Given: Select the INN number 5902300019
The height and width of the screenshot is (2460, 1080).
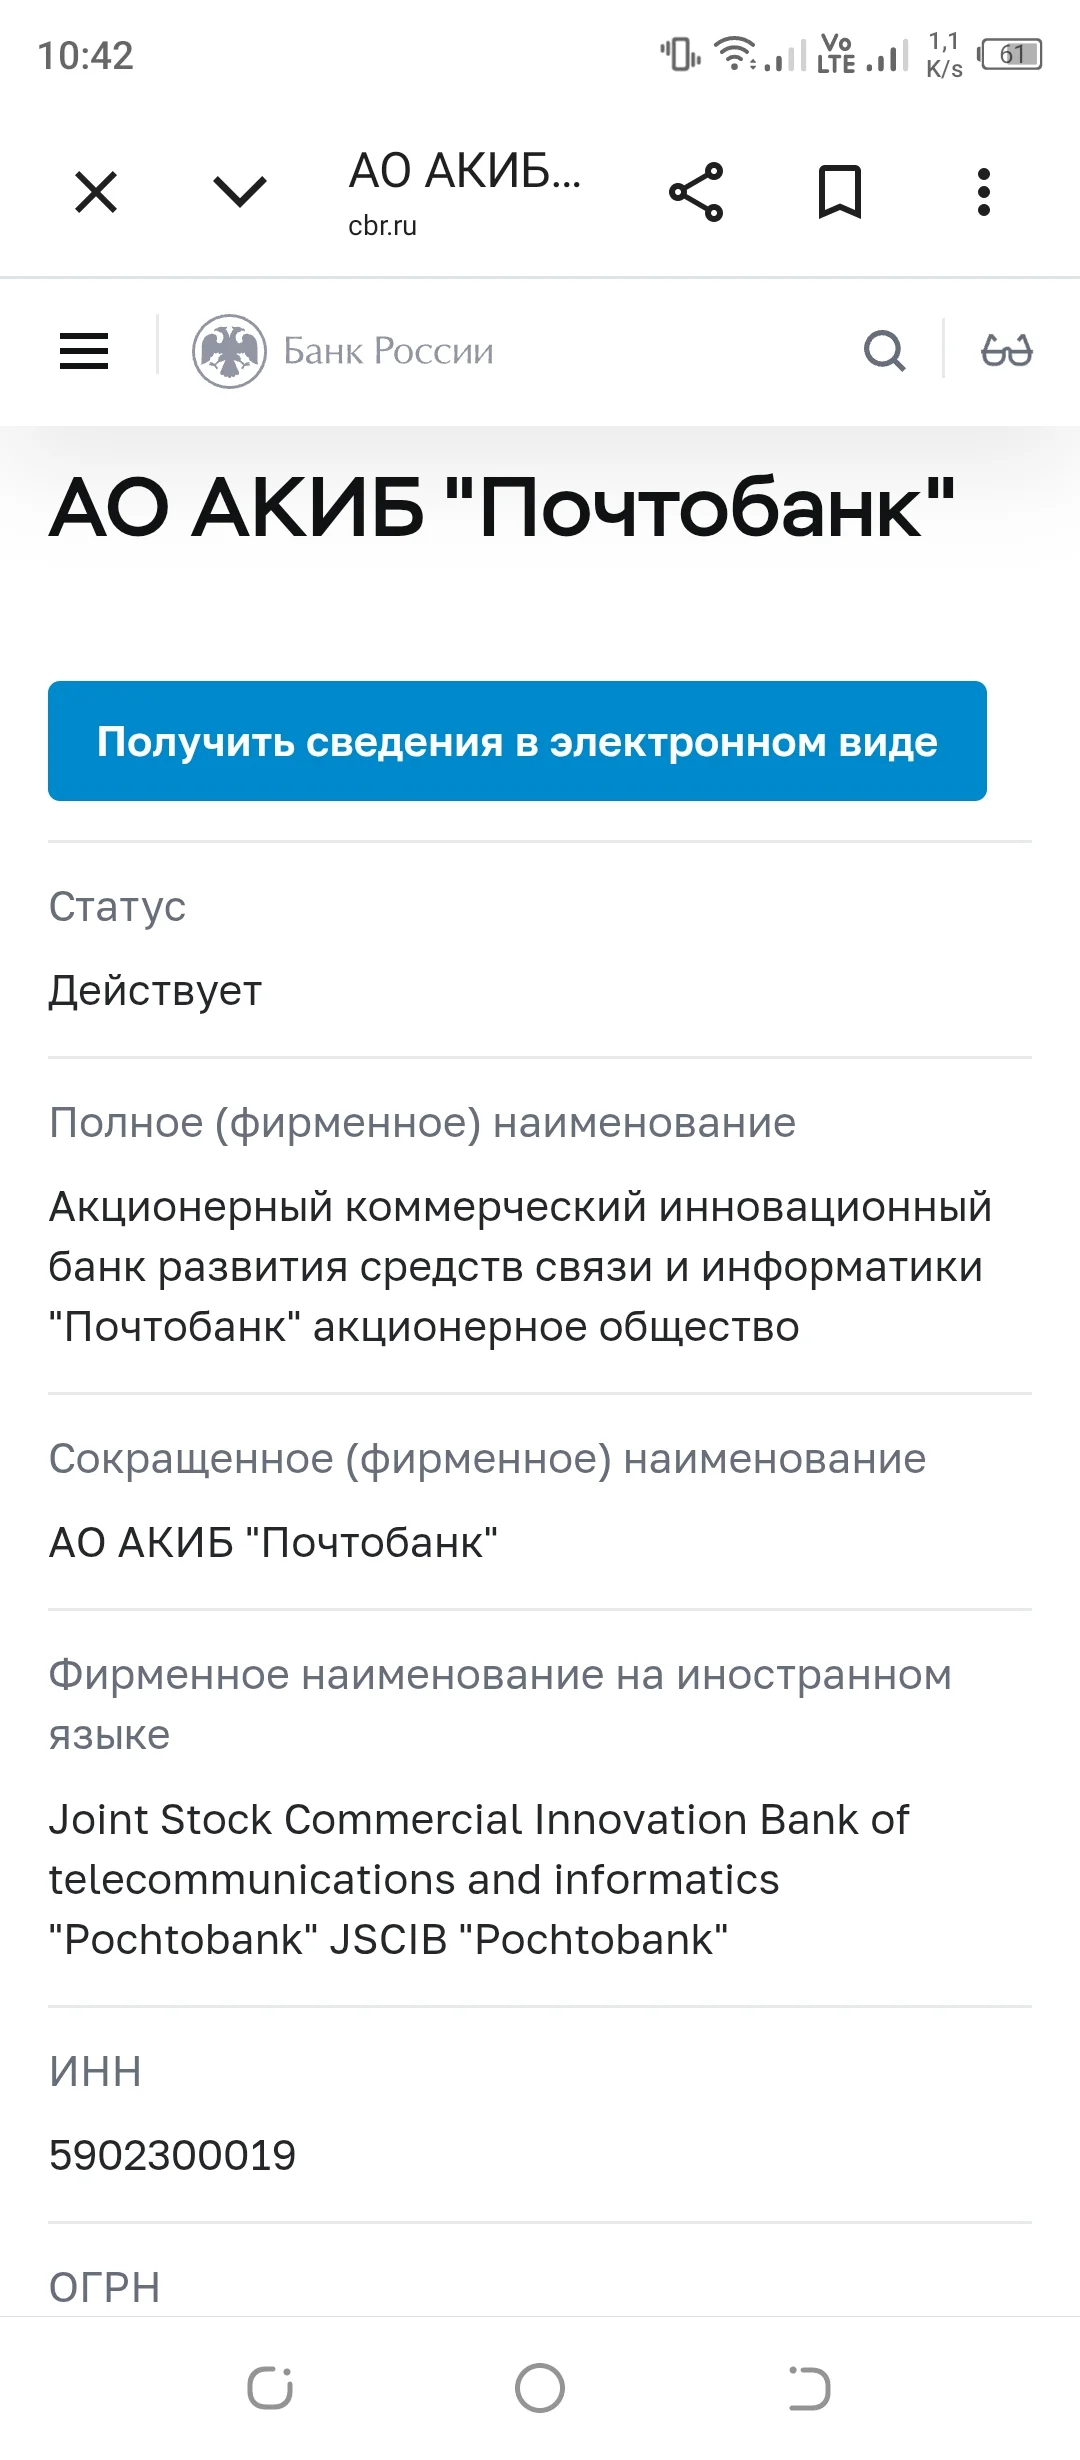Looking at the screenshot, I should [x=172, y=2155].
